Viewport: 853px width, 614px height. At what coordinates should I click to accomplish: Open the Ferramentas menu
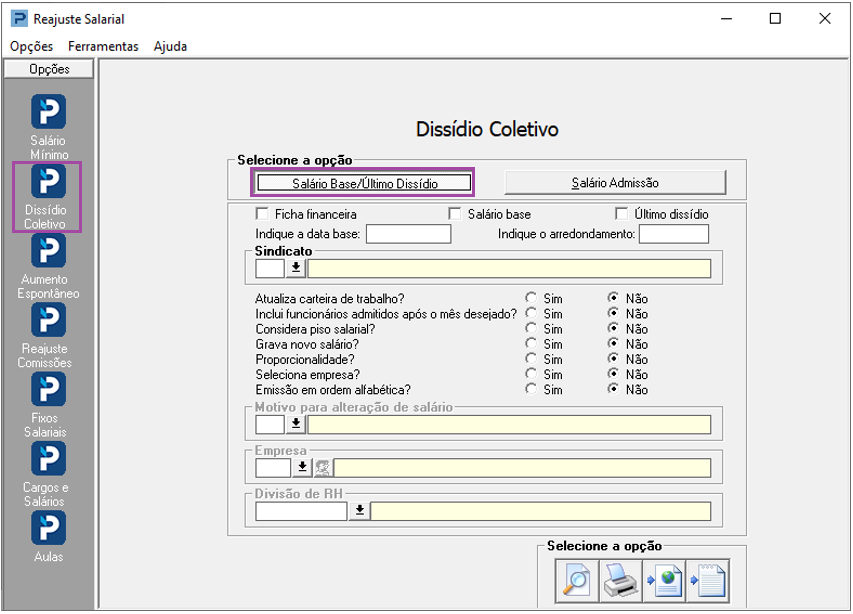[103, 47]
